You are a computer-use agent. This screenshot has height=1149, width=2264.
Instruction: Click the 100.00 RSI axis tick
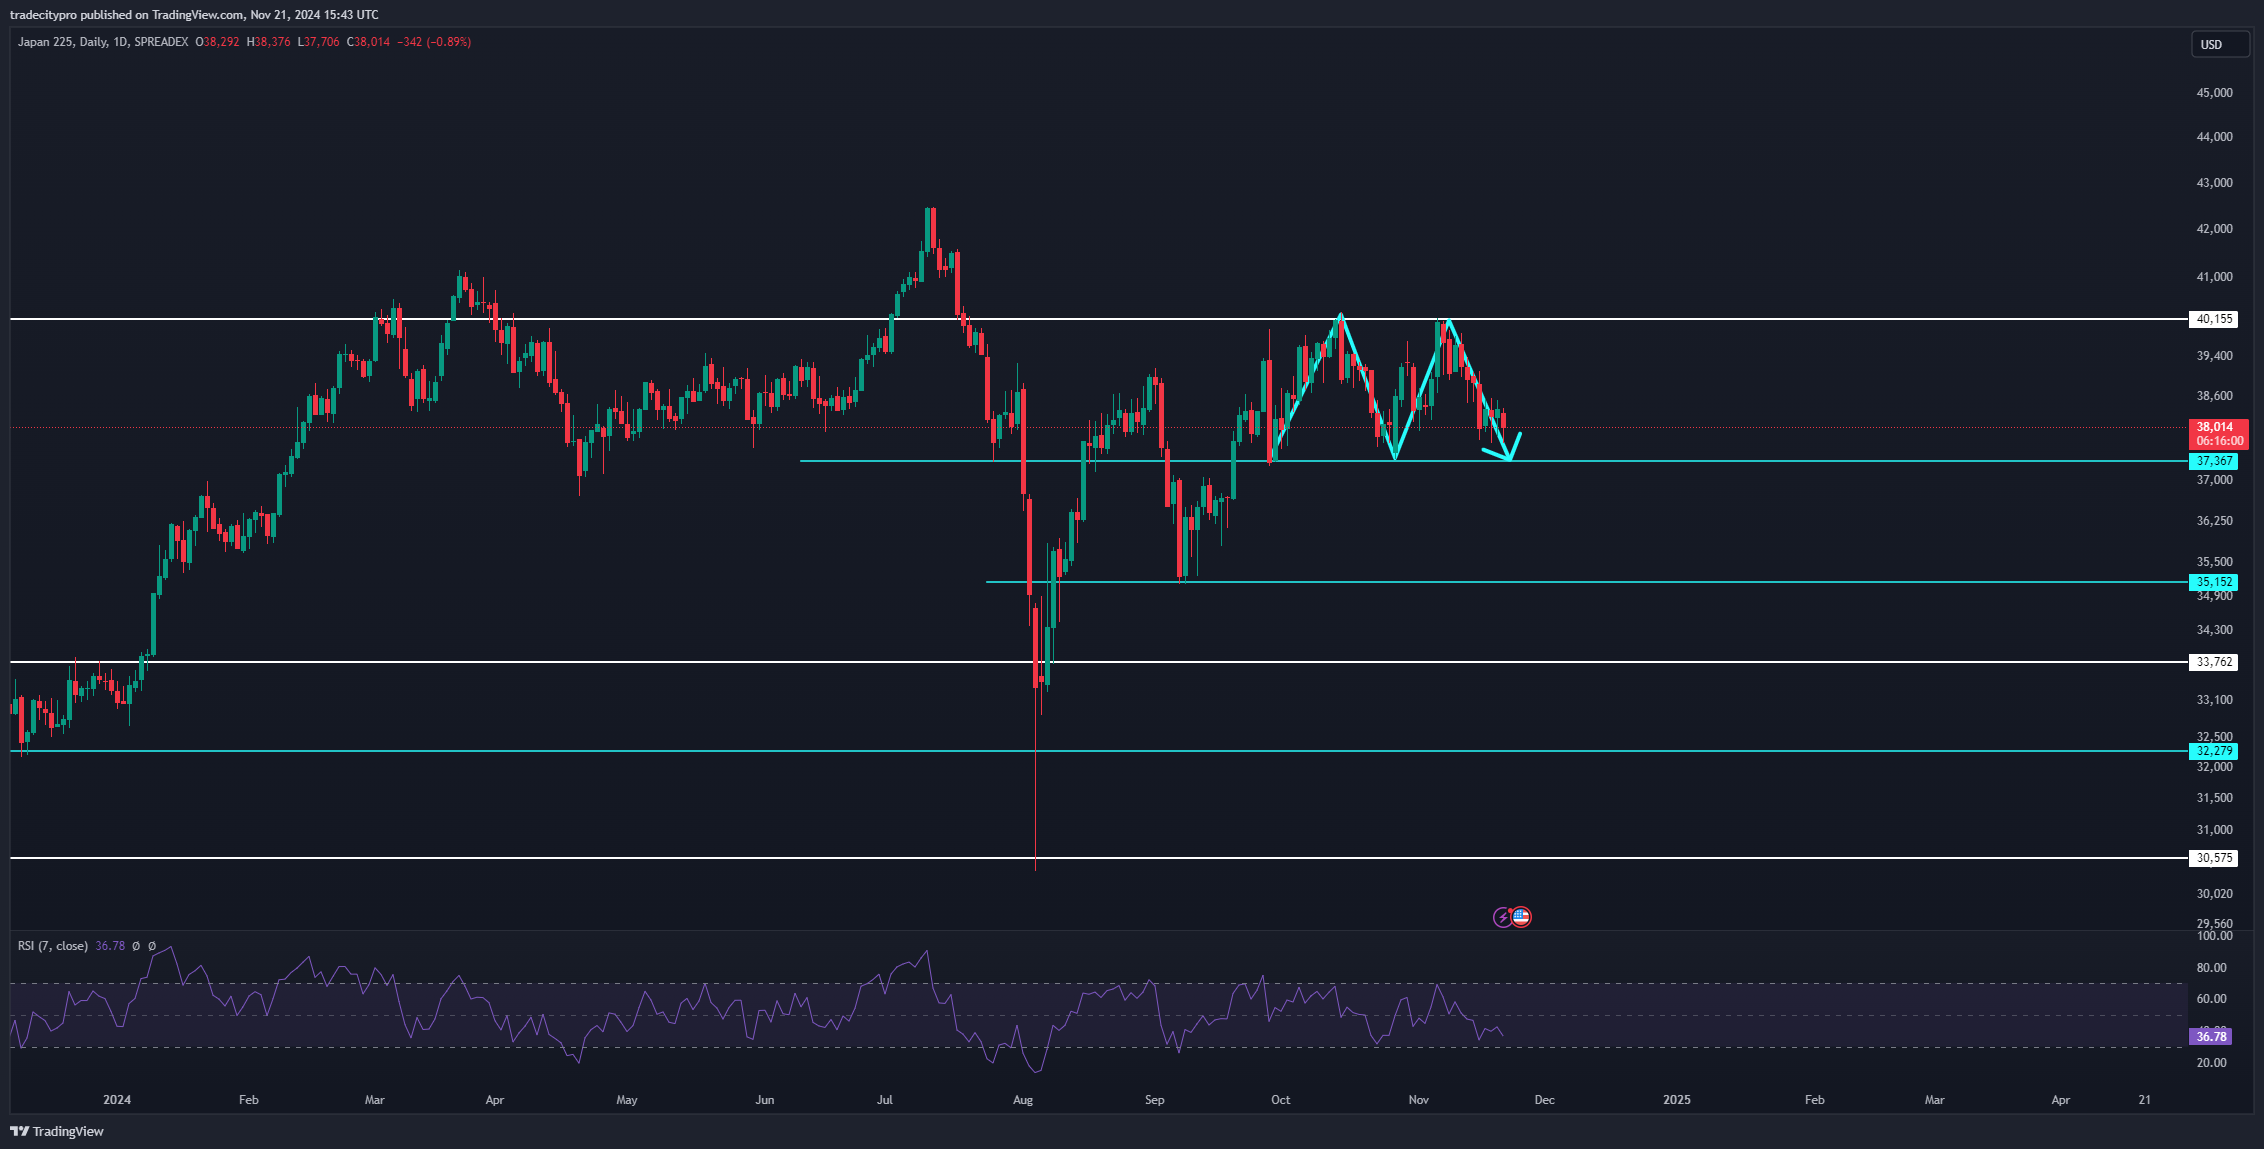pos(2214,936)
